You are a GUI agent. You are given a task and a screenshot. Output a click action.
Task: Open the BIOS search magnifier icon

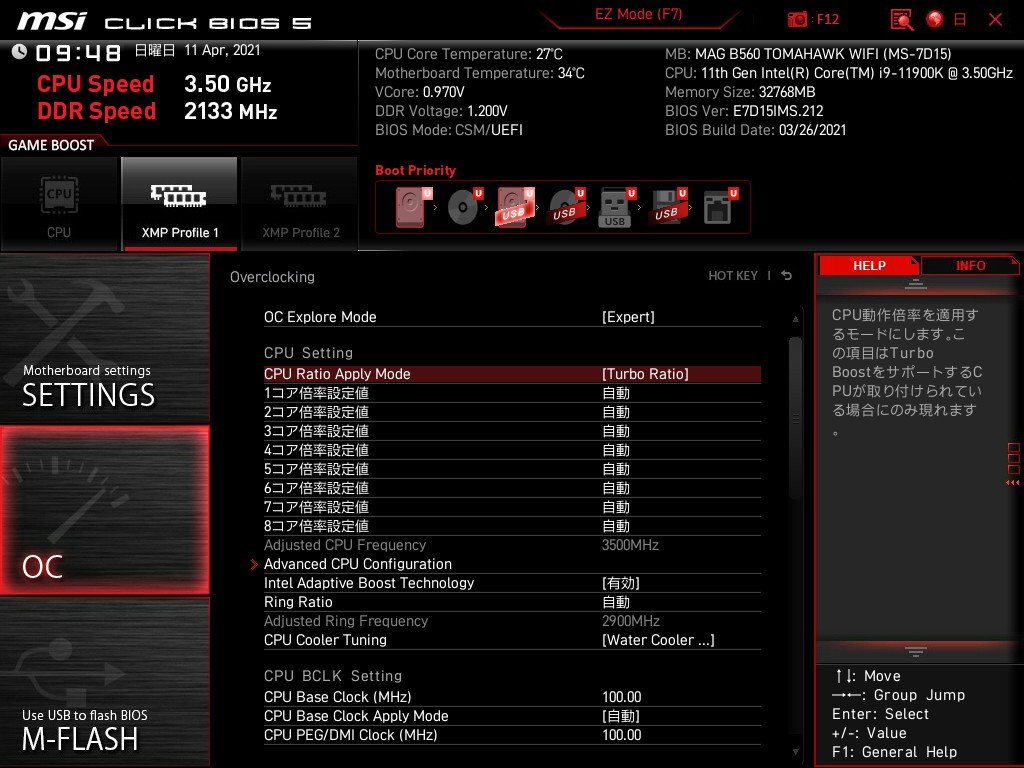point(901,19)
